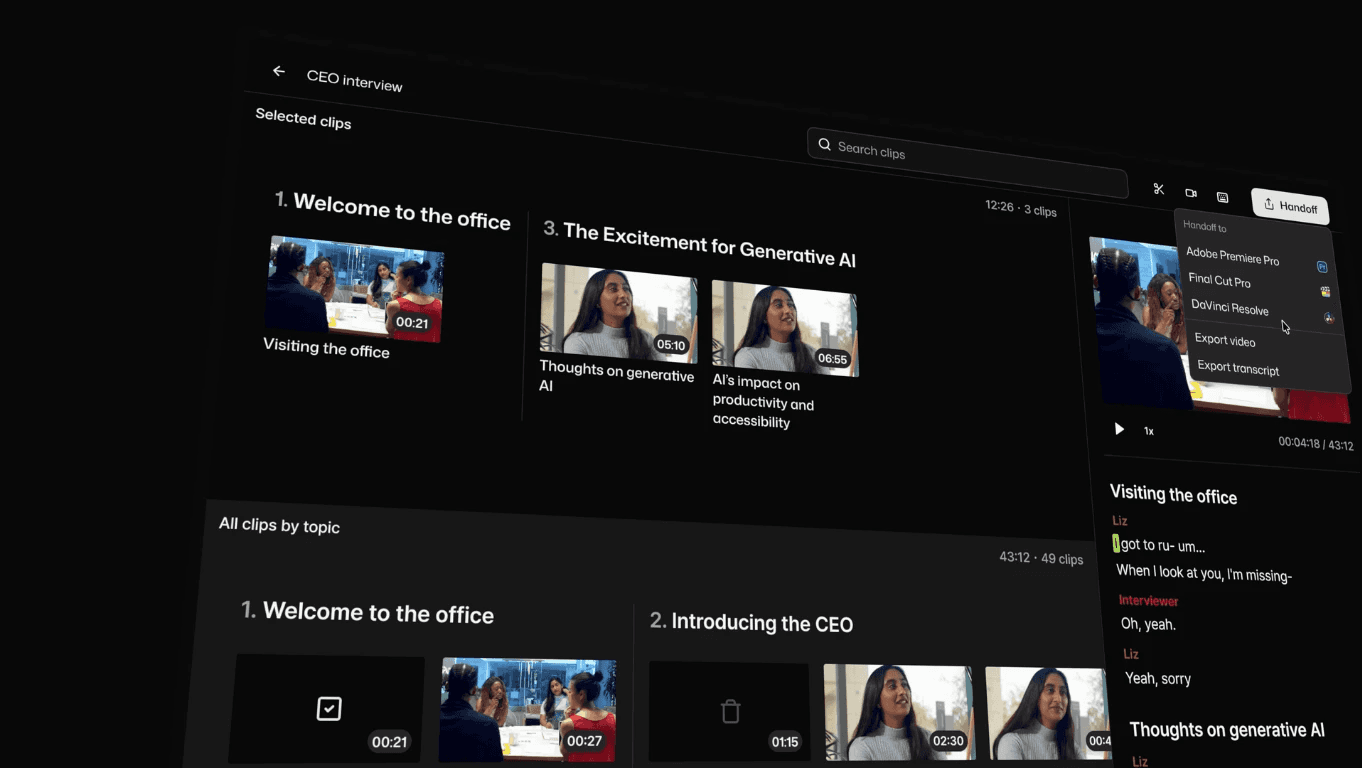The width and height of the screenshot is (1362, 768).
Task: Click transcript line "Oh, yeah."
Action: 1148,624
